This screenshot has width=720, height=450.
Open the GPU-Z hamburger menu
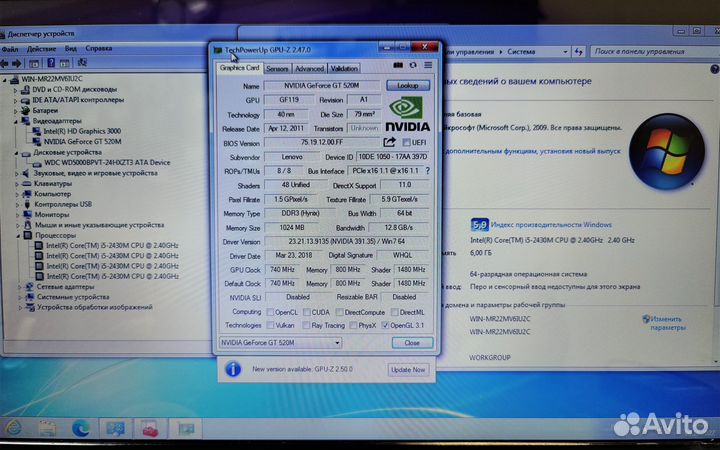428,66
